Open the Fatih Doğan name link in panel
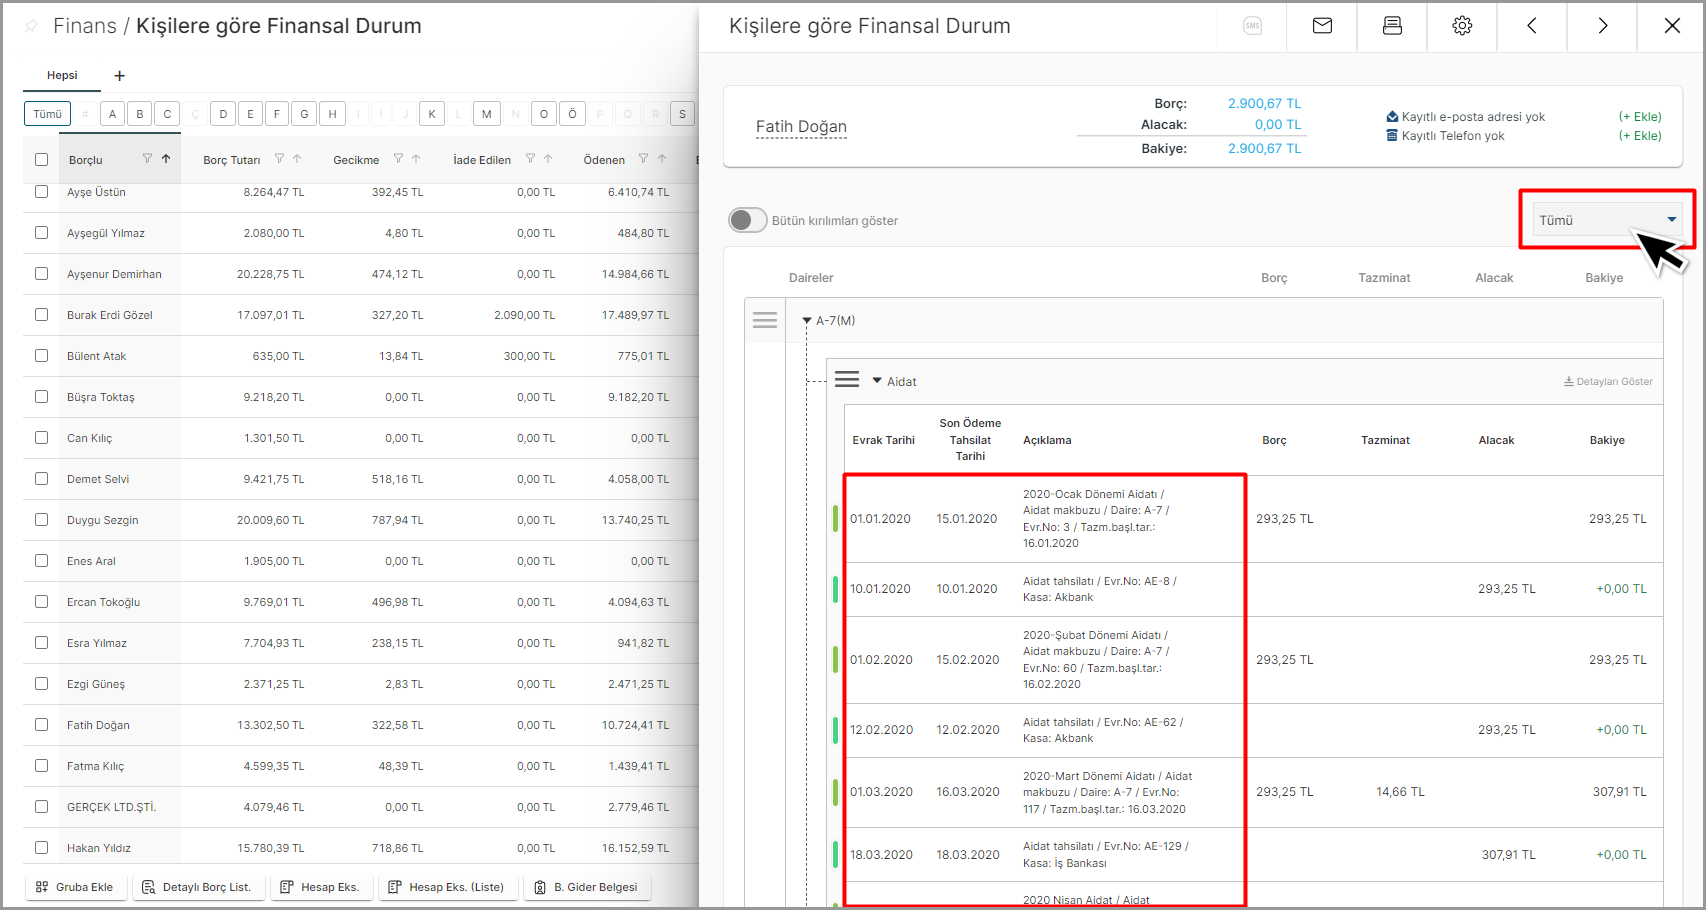This screenshot has width=1706, height=910. click(801, 126)
